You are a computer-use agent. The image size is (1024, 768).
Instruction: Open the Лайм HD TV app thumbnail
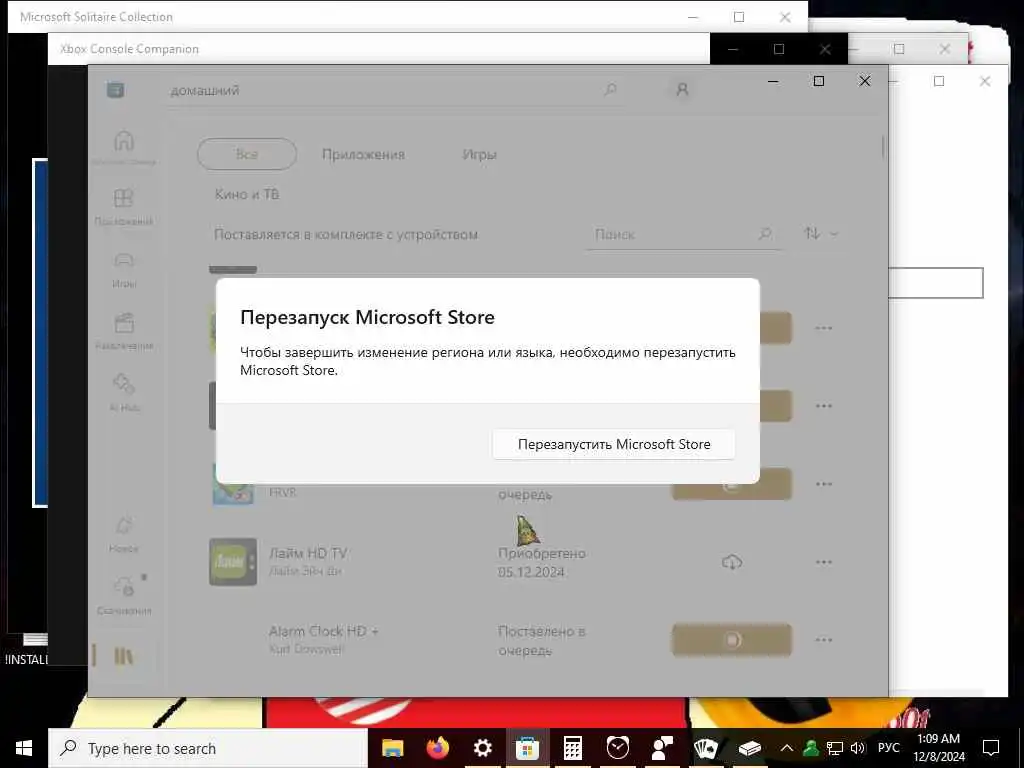(x=232, y=562)
